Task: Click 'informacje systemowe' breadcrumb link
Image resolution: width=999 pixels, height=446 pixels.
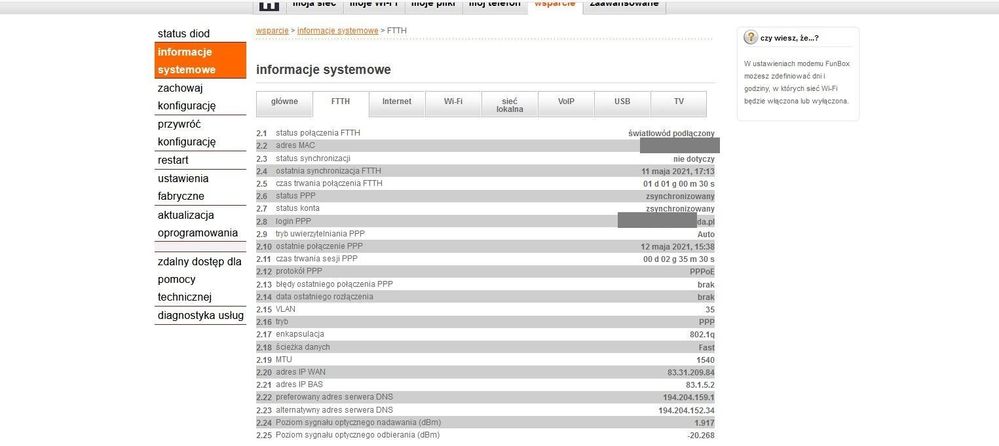Action: 336,31
